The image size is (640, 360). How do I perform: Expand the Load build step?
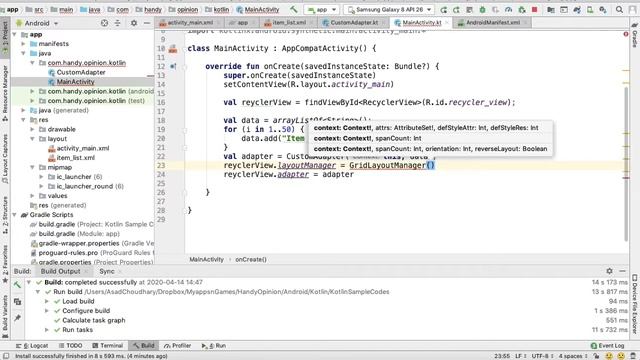pyautogui.click(x=47, y=301)
